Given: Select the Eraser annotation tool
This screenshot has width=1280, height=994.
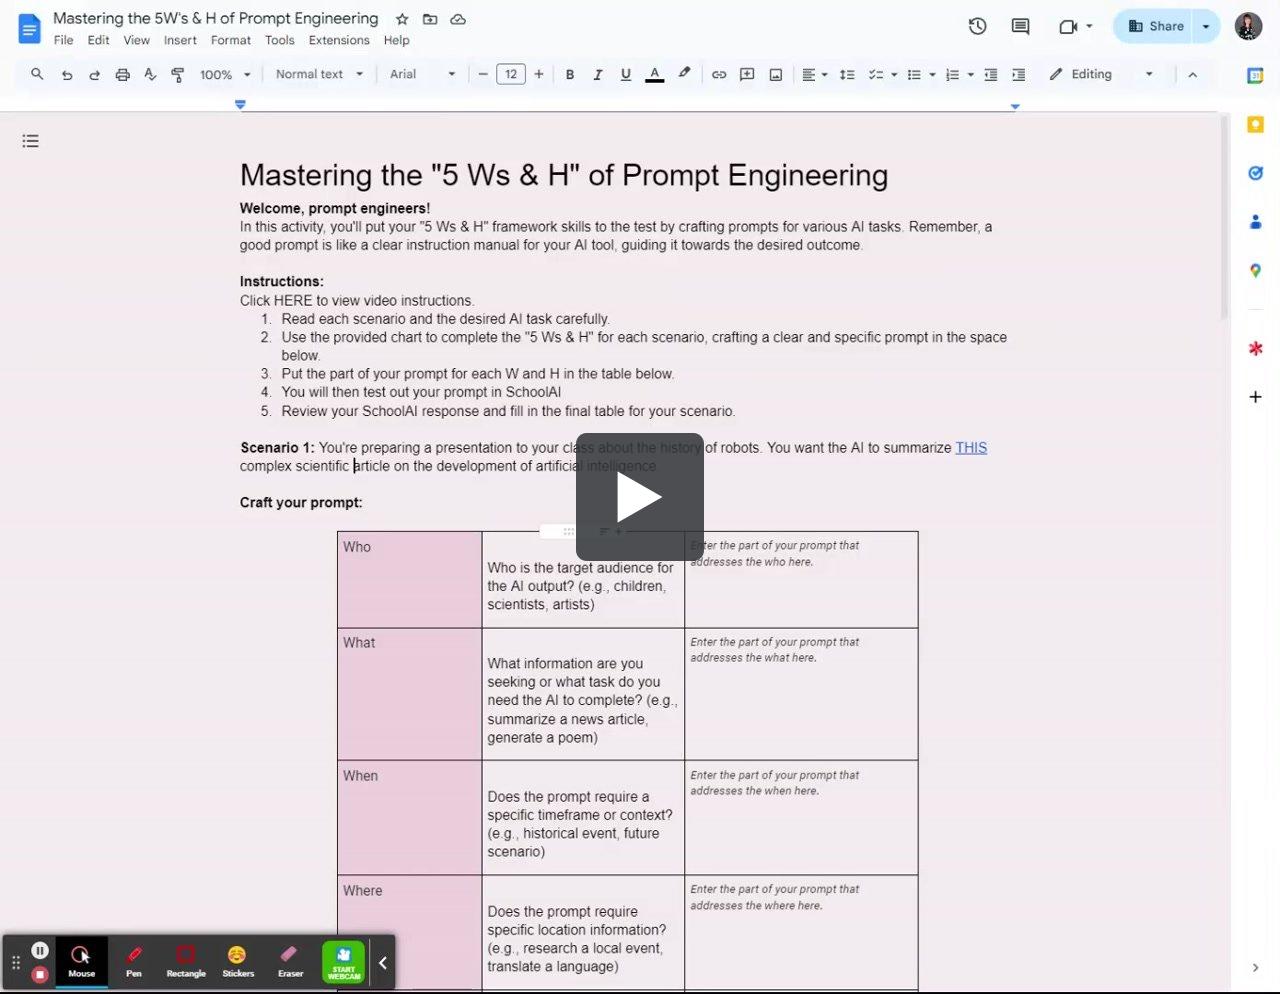Looking at the screenshot, I should (289, 961).
